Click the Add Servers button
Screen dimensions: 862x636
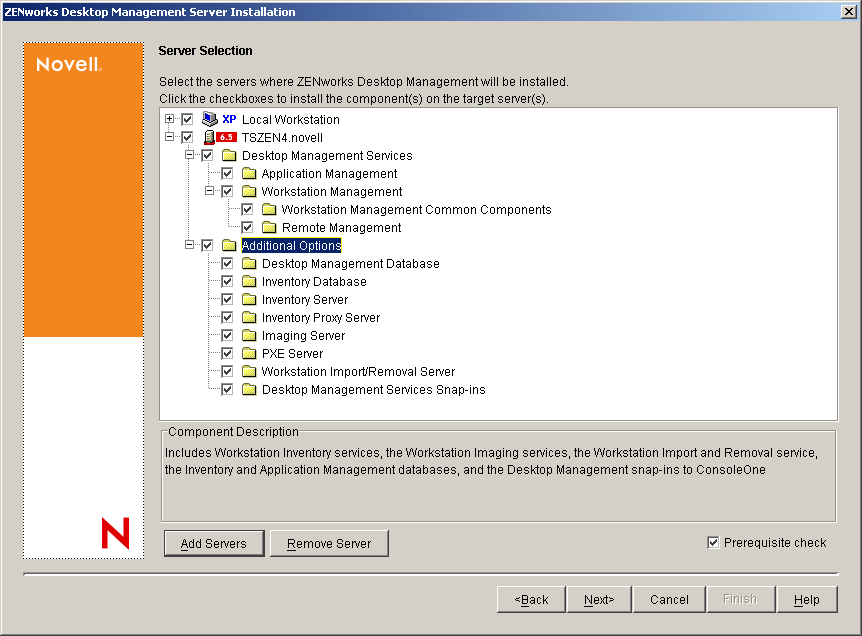(213, 543)
